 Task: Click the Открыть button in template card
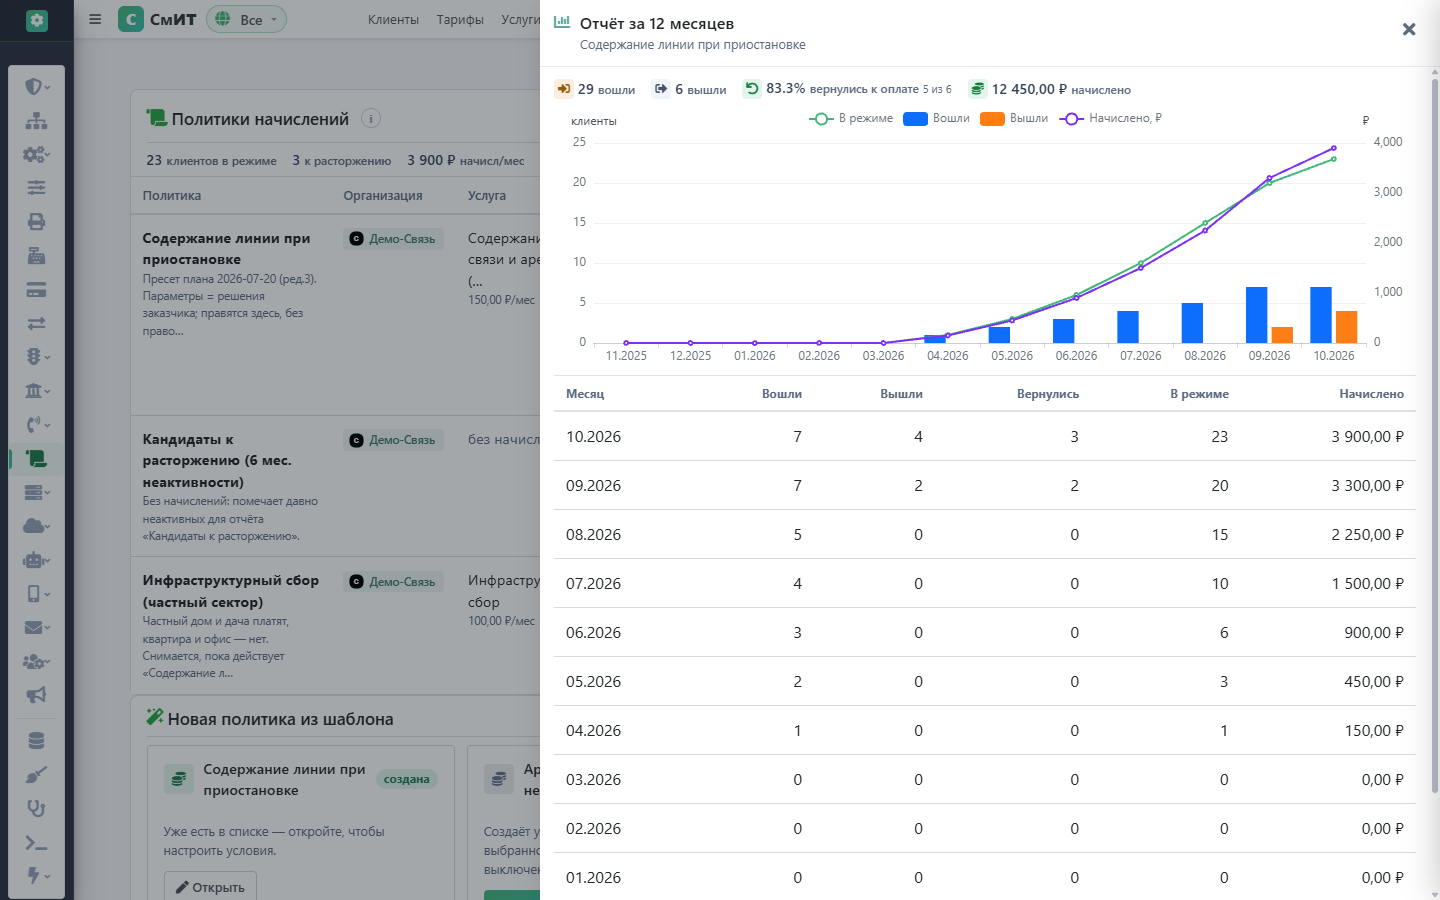point(210,886)
